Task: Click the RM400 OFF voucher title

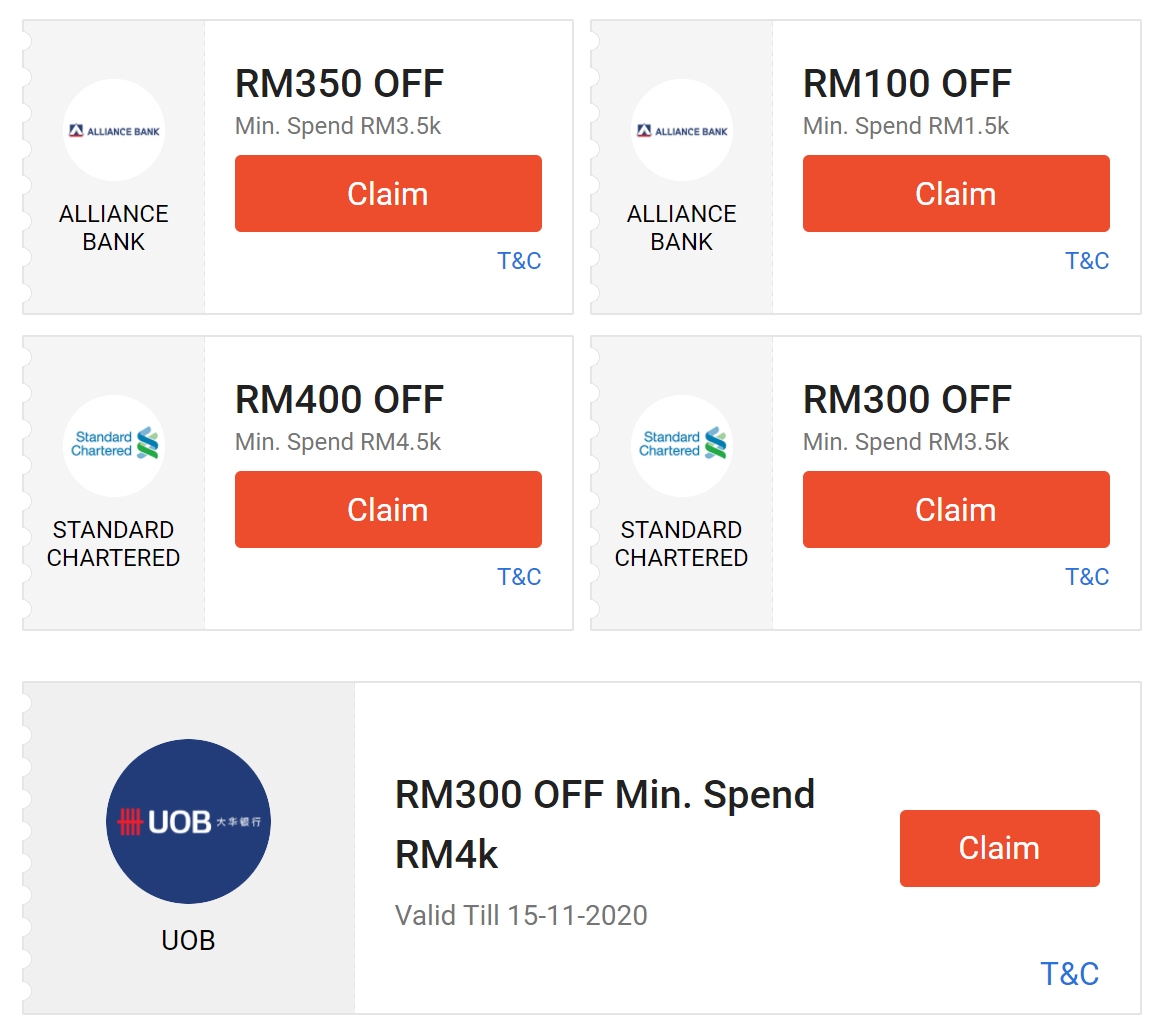Action: click(x=339, y=400)
